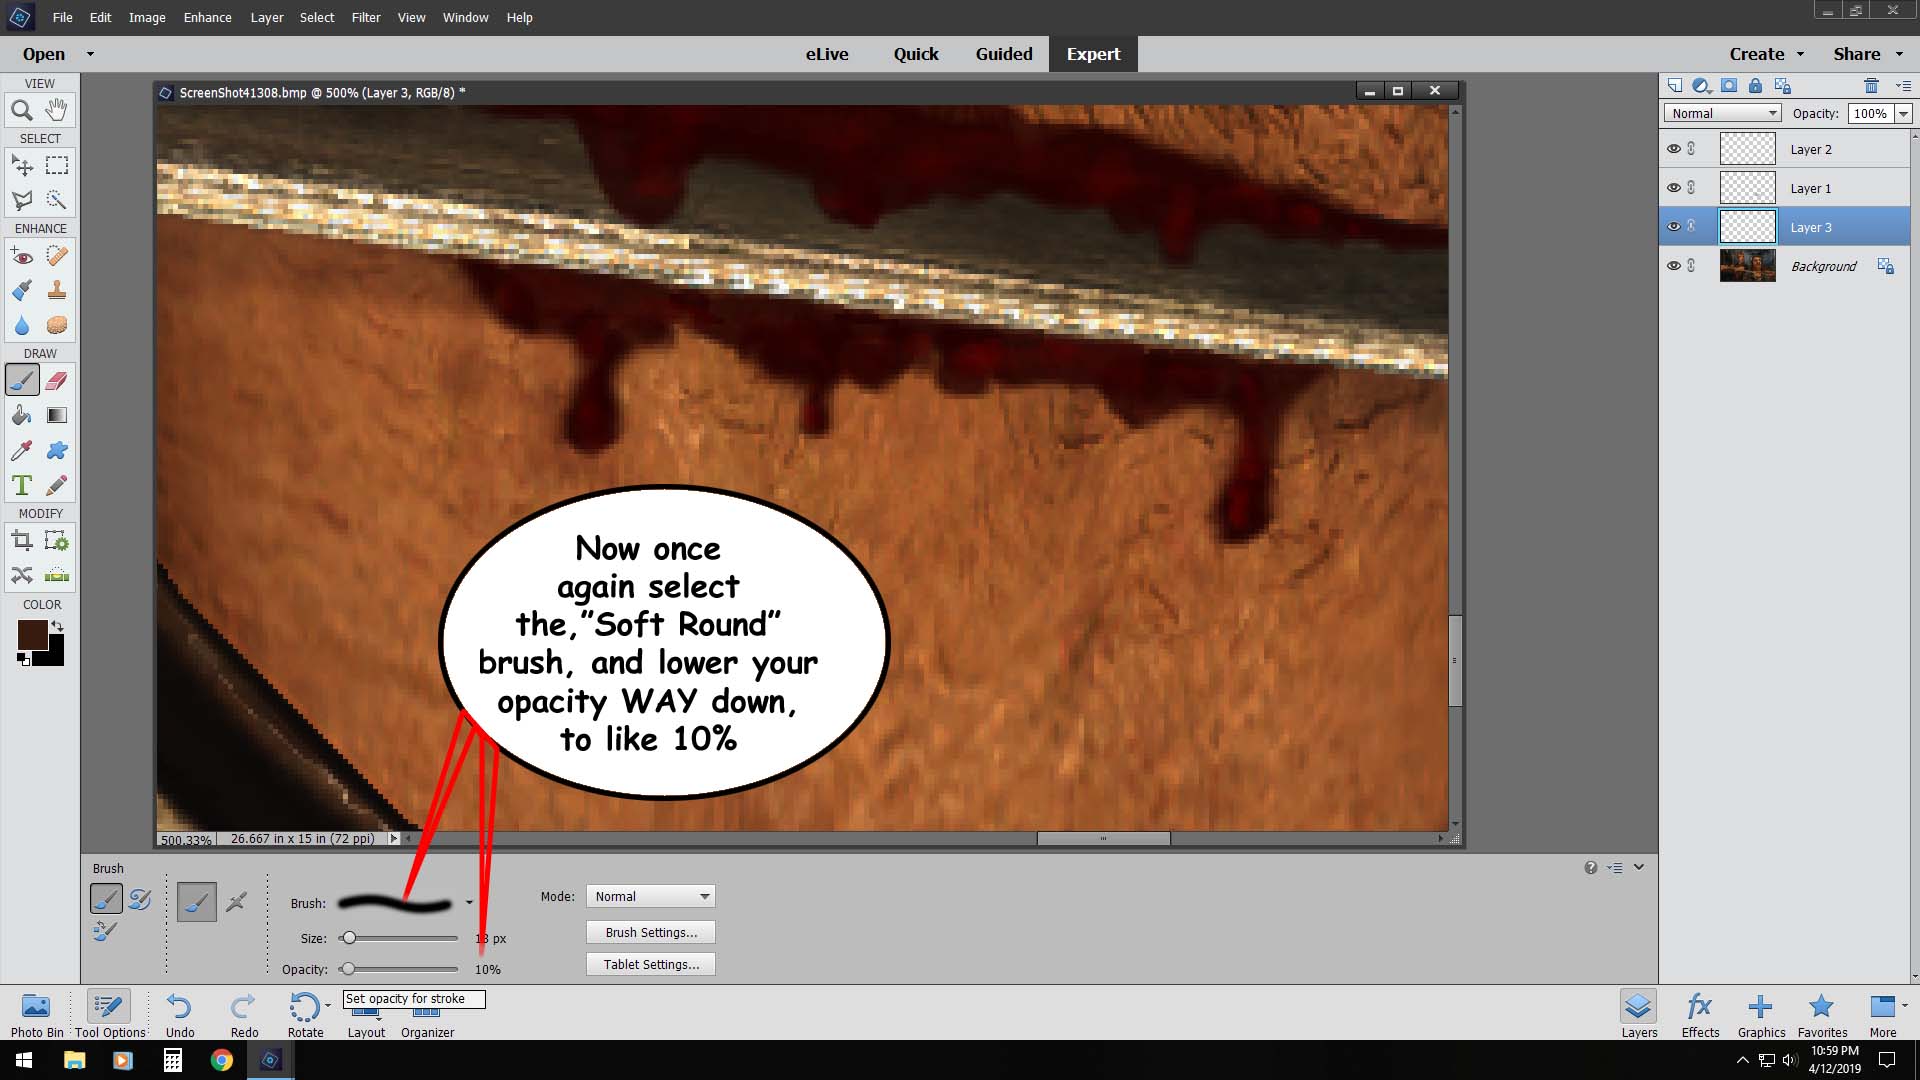Switch to Quick mode tab
Image resolution: width=1920 pixels, height=1080 pixels.
(916, 54)
